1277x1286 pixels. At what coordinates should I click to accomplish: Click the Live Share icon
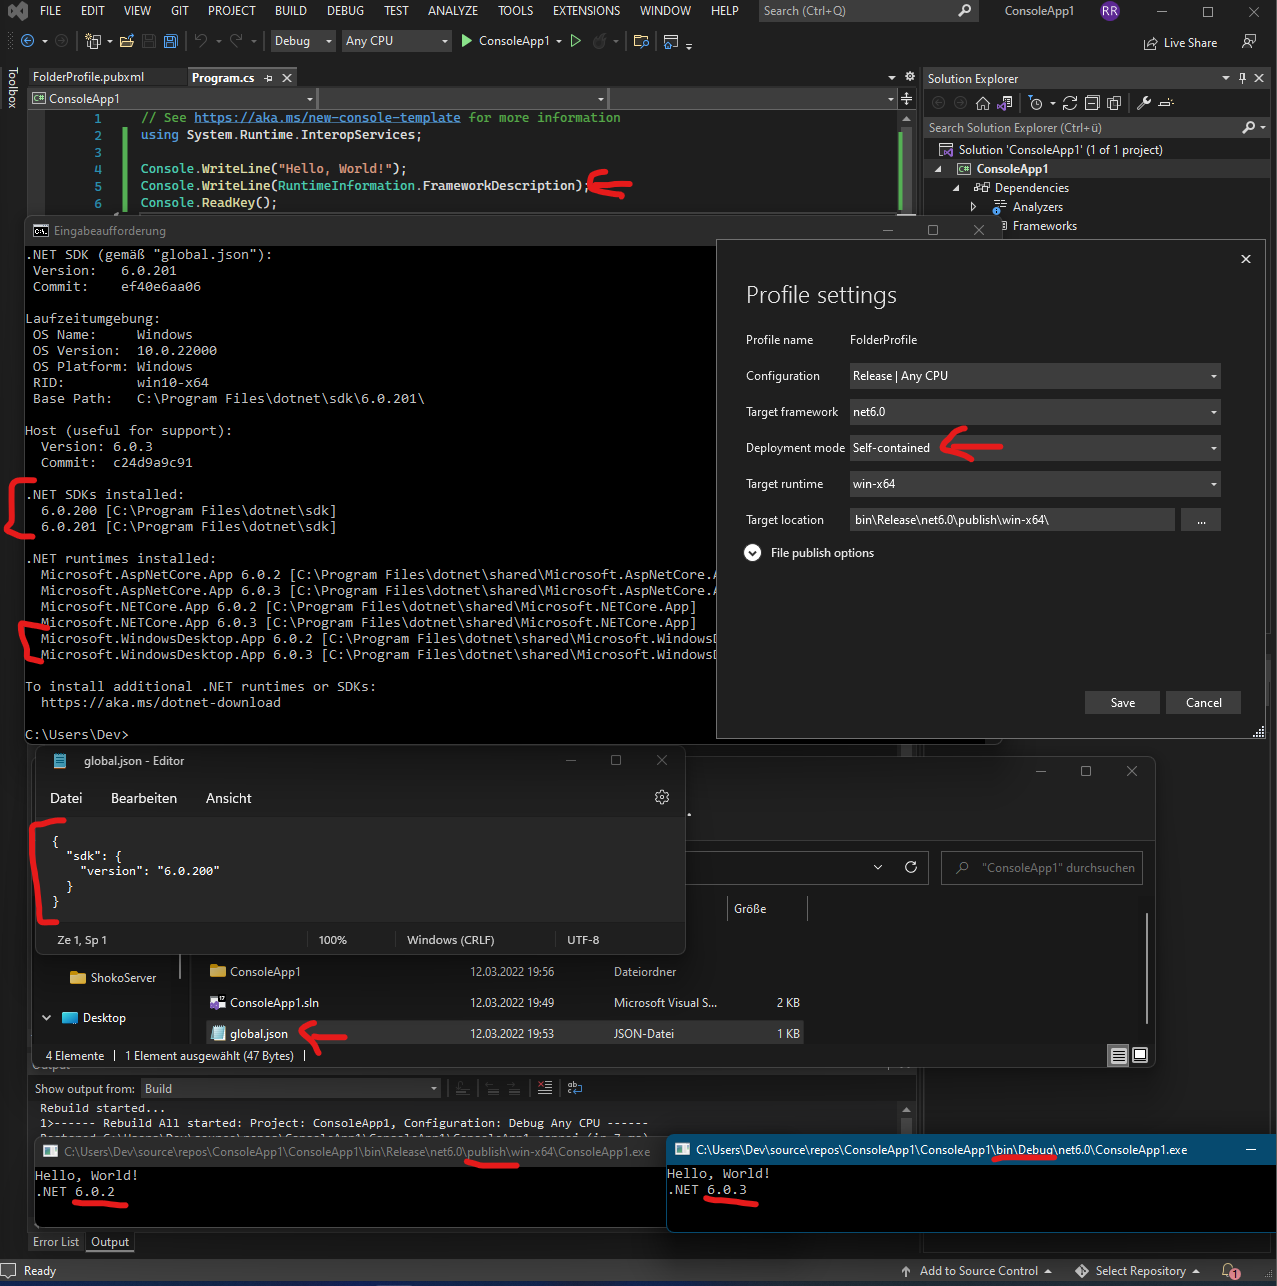point(1180,43)
